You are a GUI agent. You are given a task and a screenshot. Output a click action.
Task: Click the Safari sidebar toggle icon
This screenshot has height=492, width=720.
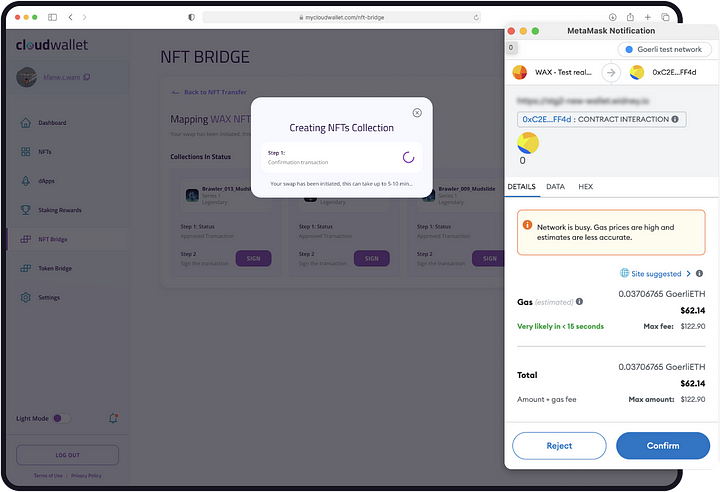coord(52,17)
